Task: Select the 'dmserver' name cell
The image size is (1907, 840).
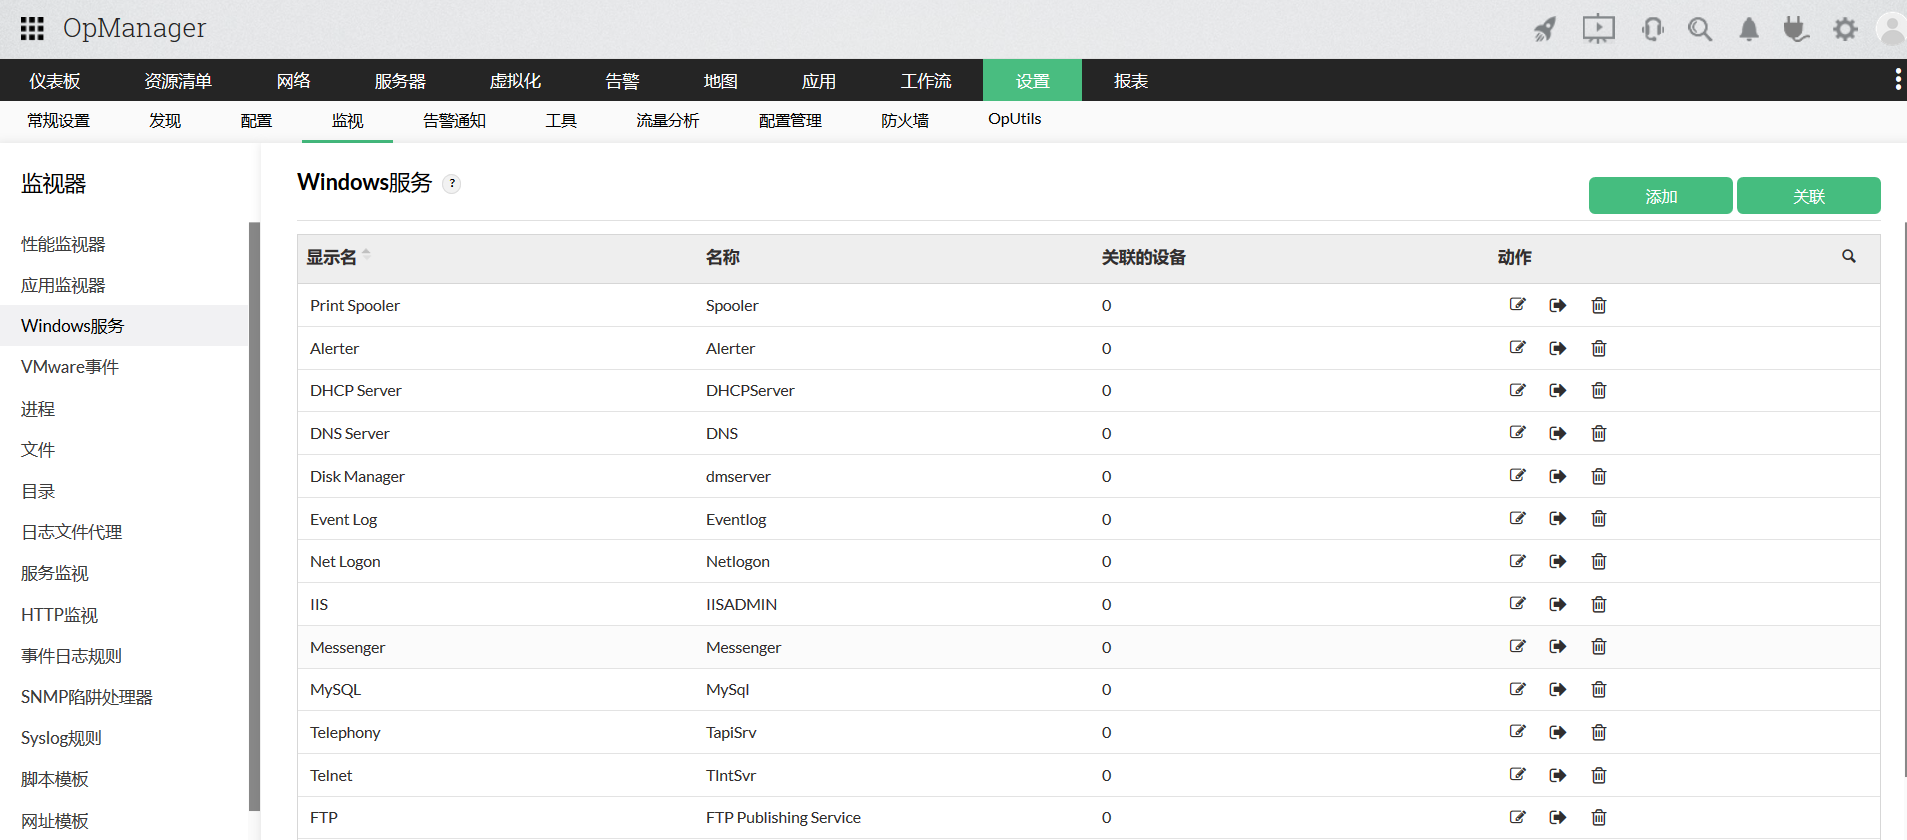Action: (x=738, y=476)
